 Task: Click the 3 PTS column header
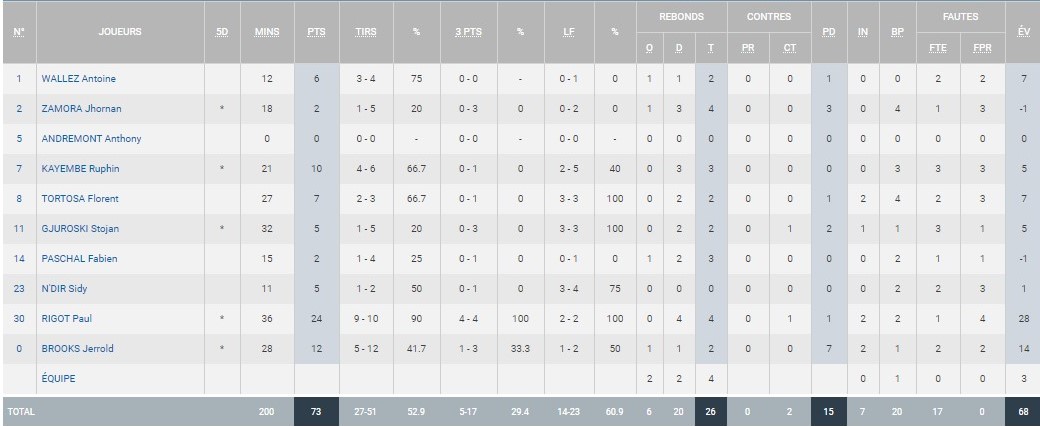click(468, 32)
